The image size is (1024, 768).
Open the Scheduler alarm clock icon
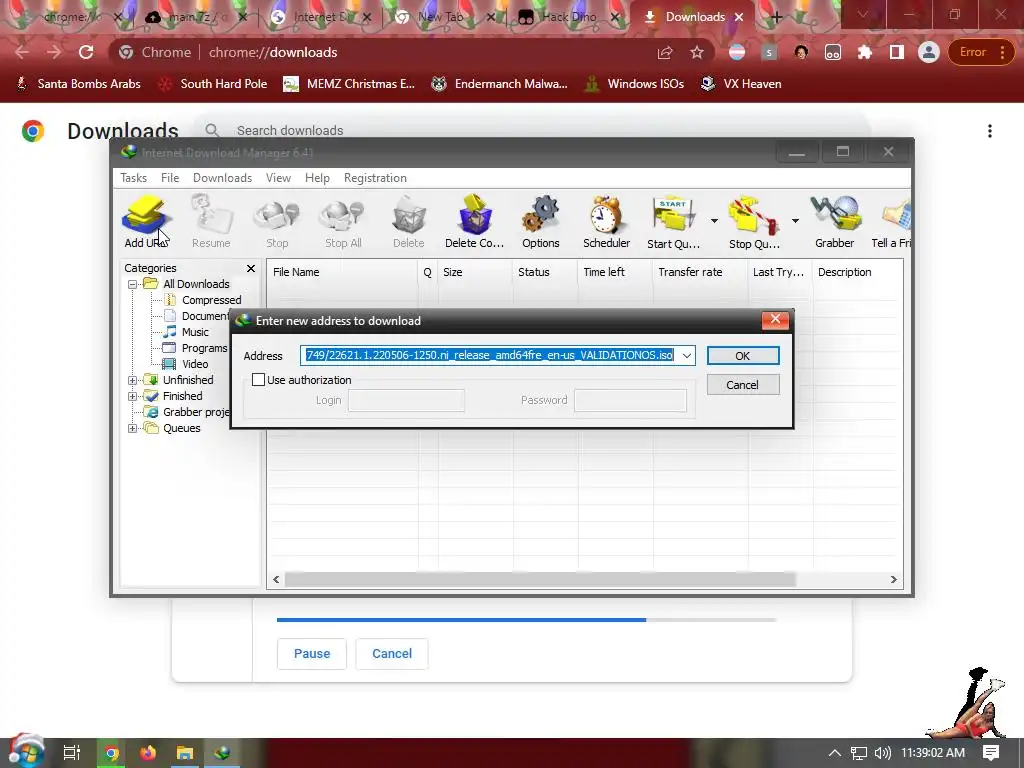pos(606,221)
